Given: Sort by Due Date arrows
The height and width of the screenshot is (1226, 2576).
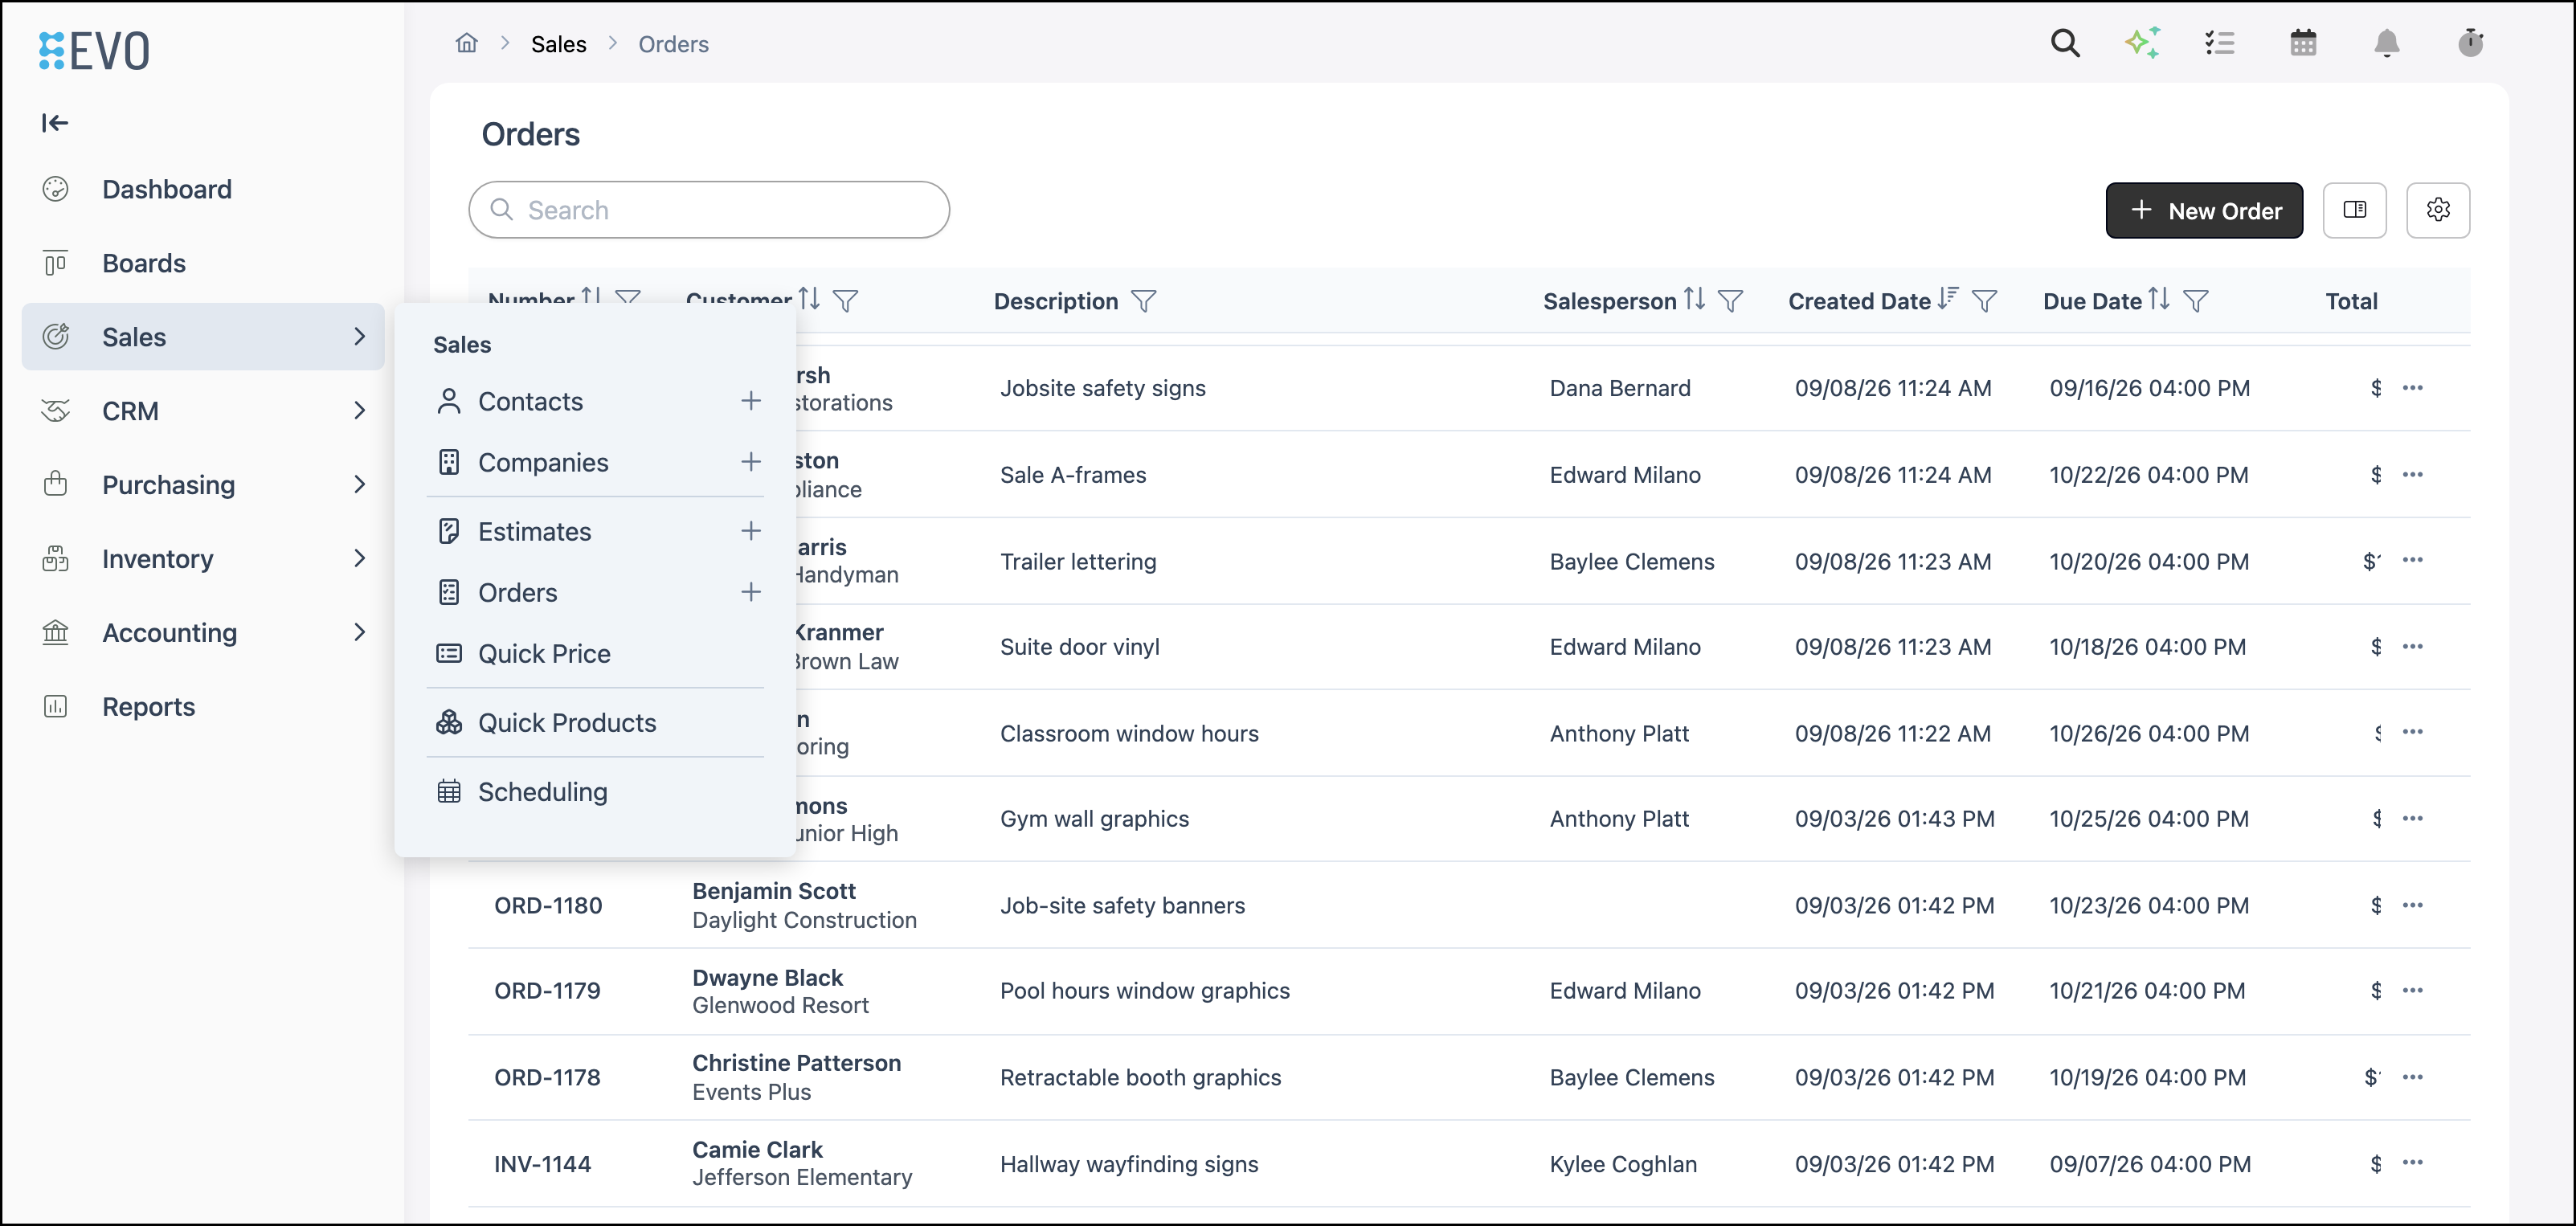Looking at the screenshot, I should (x=2159, y=299).
